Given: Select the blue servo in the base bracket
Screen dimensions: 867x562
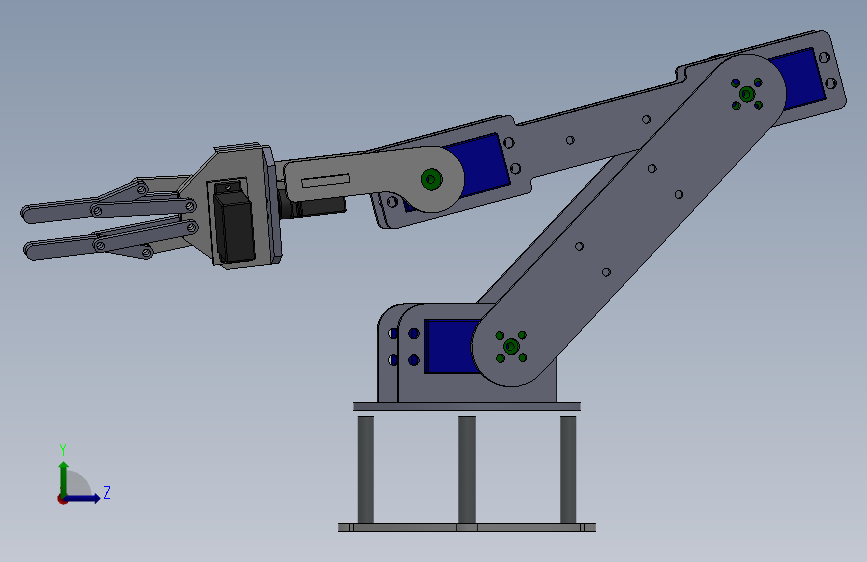Looking at the screenshot, I should point(451,347).
